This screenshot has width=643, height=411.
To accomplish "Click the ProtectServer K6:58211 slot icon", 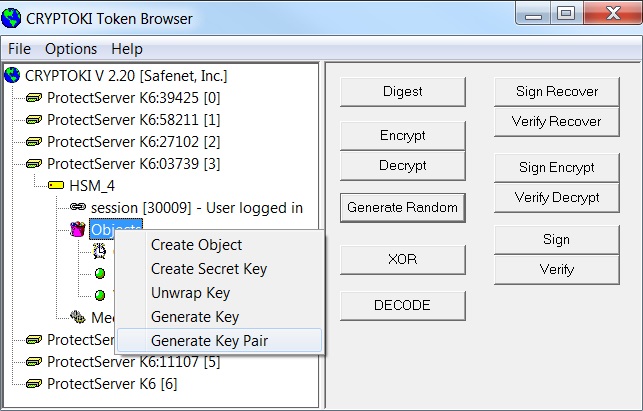I will pyautogui.click(x=34, y=119).
